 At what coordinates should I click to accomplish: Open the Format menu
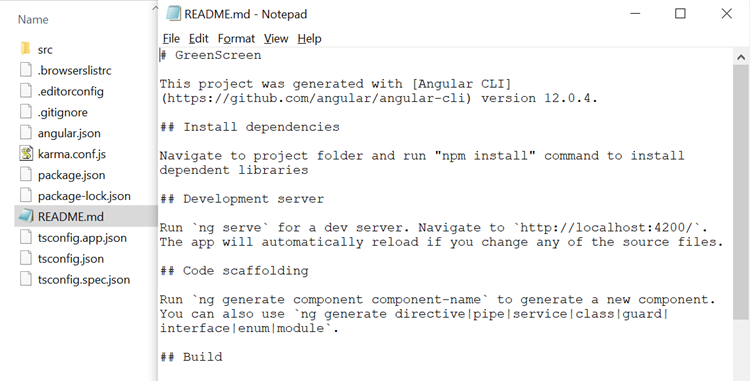236,39
